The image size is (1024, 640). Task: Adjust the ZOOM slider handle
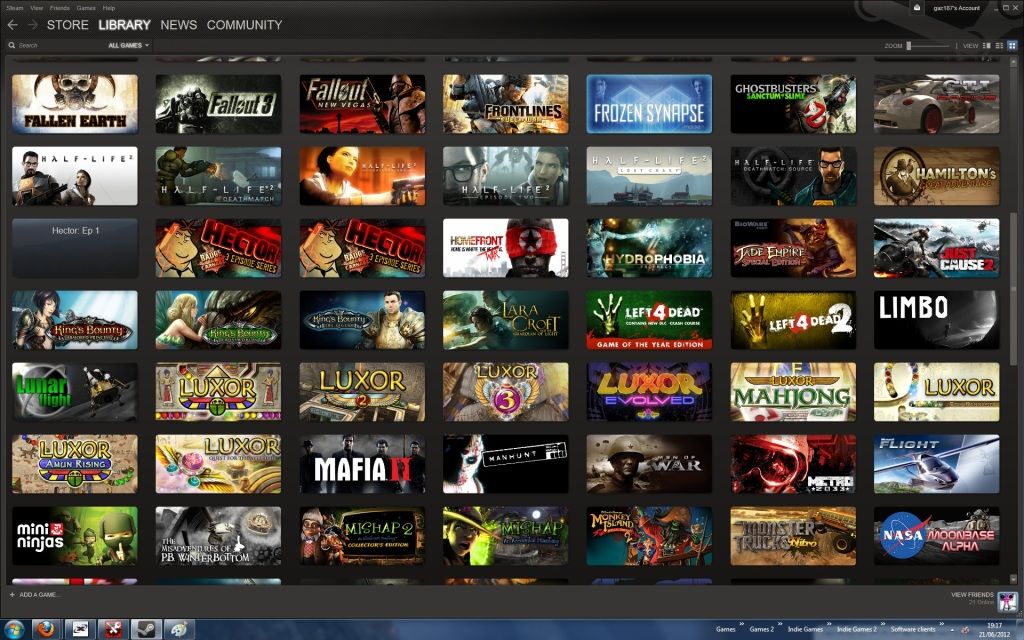coord(908,46)
